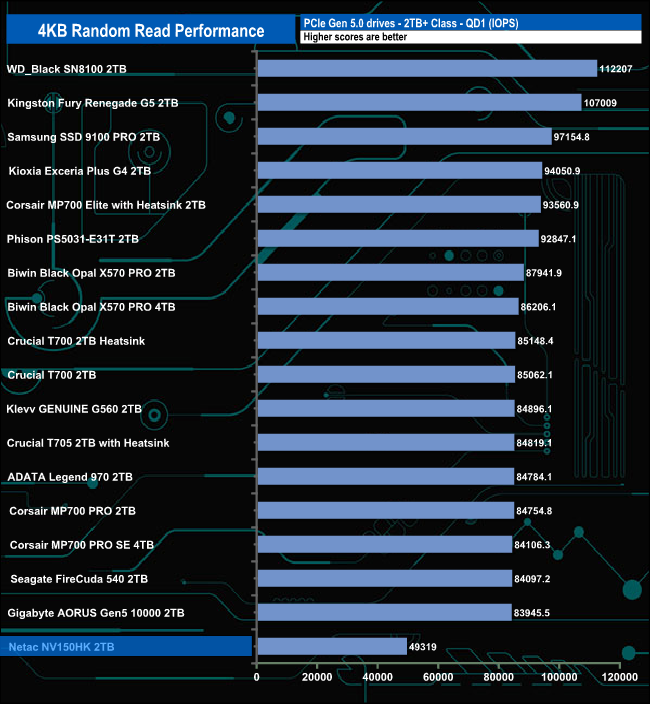
Task: Click the 97154.8 score value
Action: click(x=571, y=137)
